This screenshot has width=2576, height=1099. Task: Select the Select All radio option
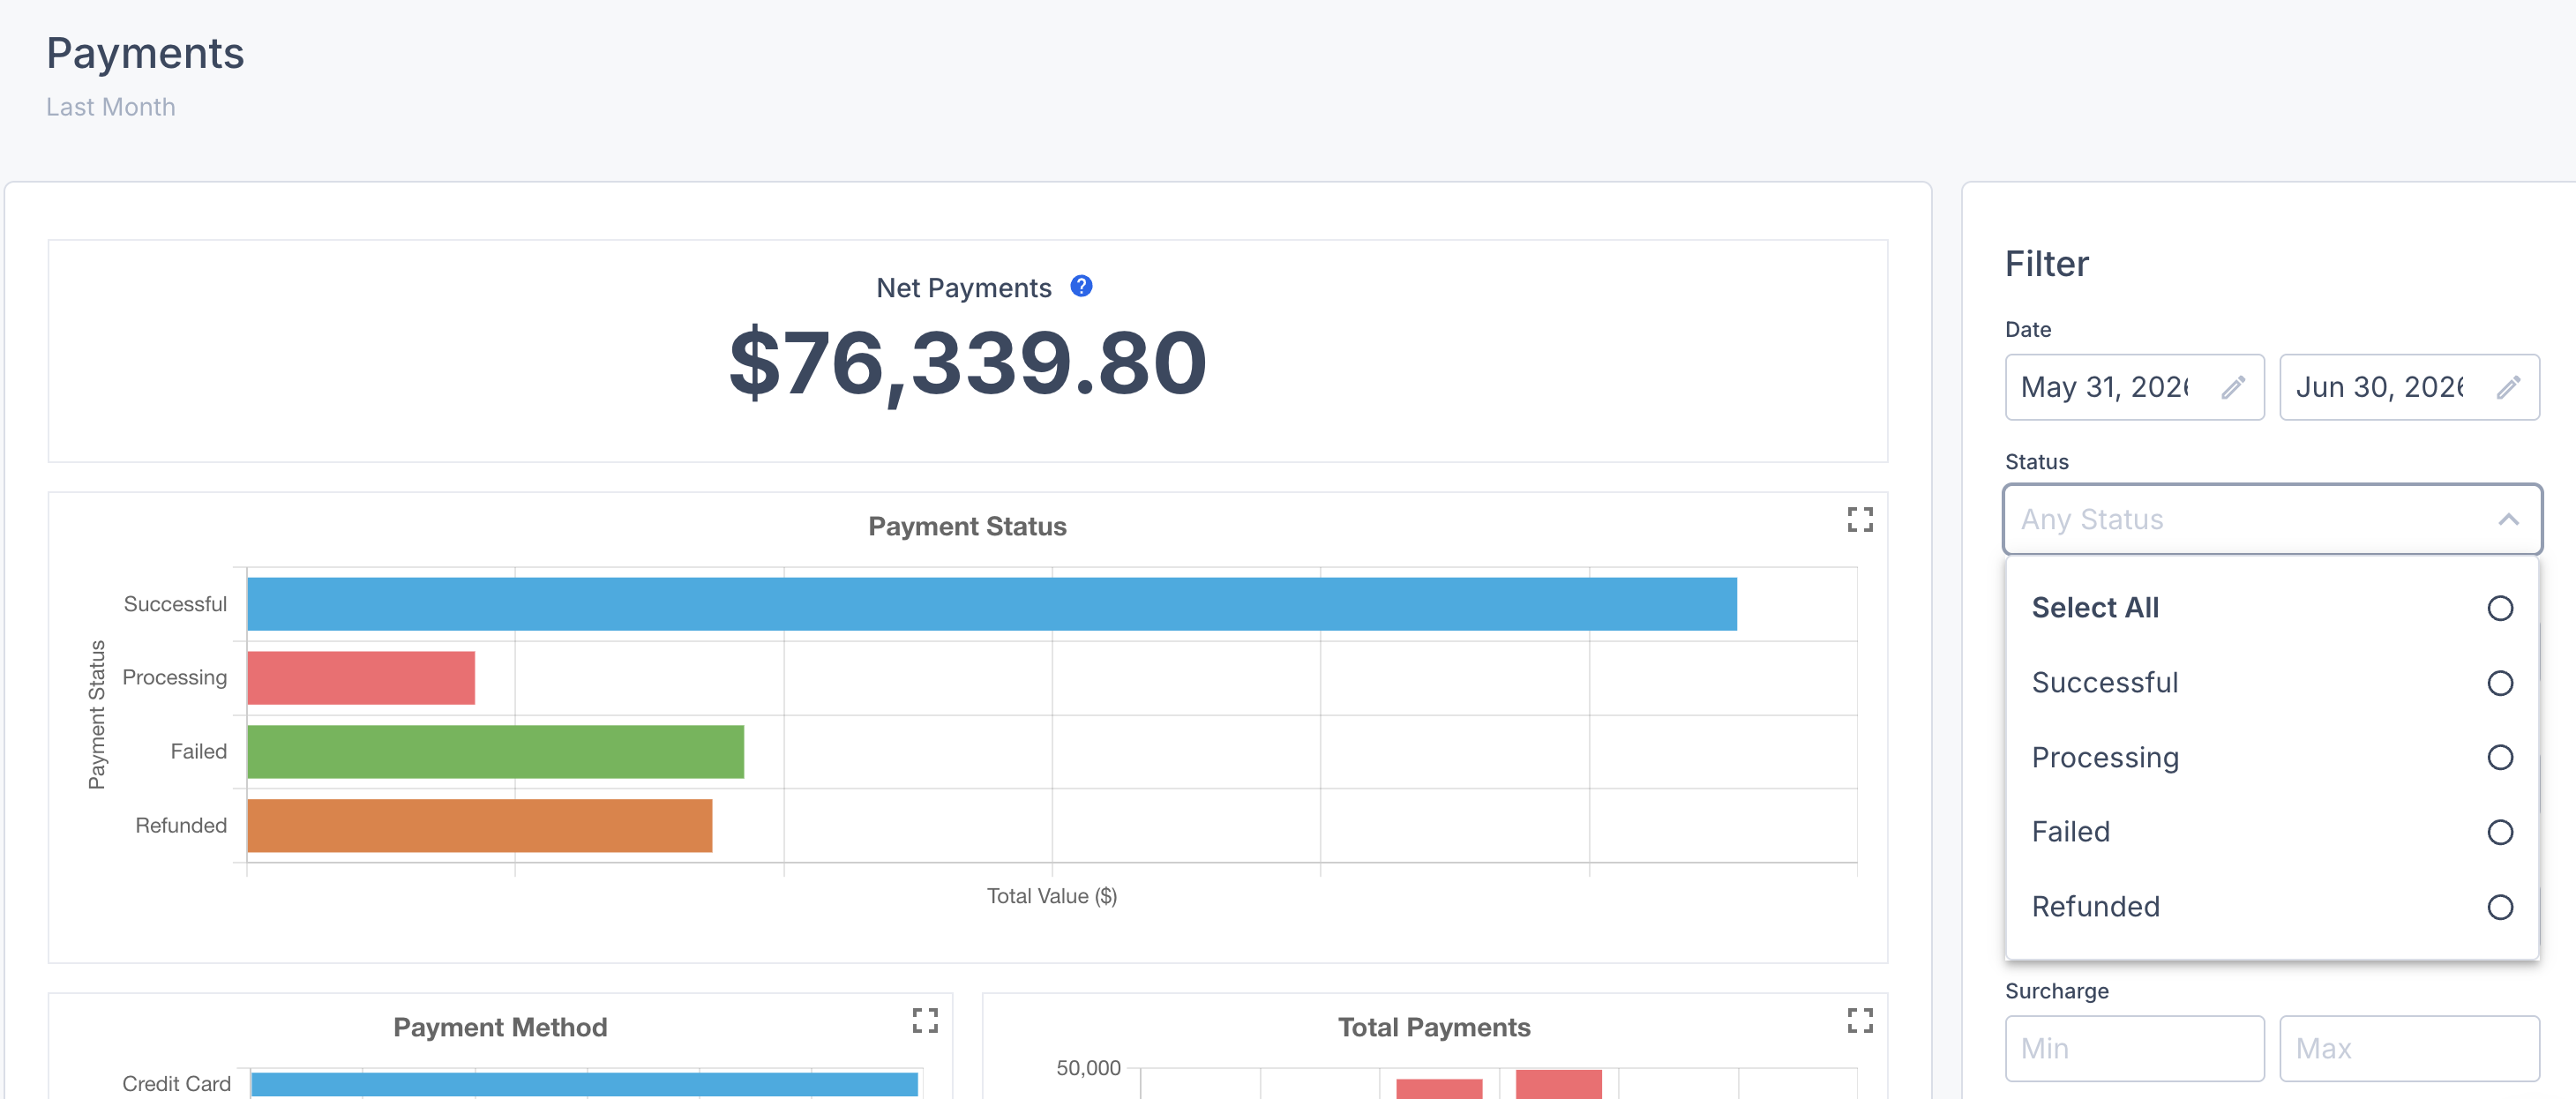pyautogui.click(x=2499, y=608)
